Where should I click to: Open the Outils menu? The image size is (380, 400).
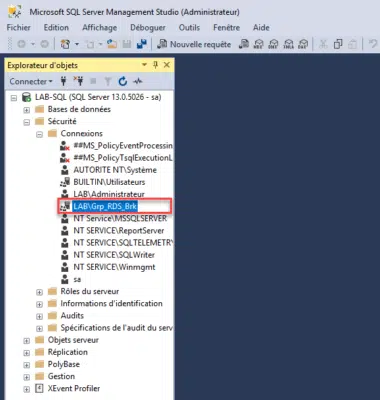pyautogui.click(x=189, y=28)
